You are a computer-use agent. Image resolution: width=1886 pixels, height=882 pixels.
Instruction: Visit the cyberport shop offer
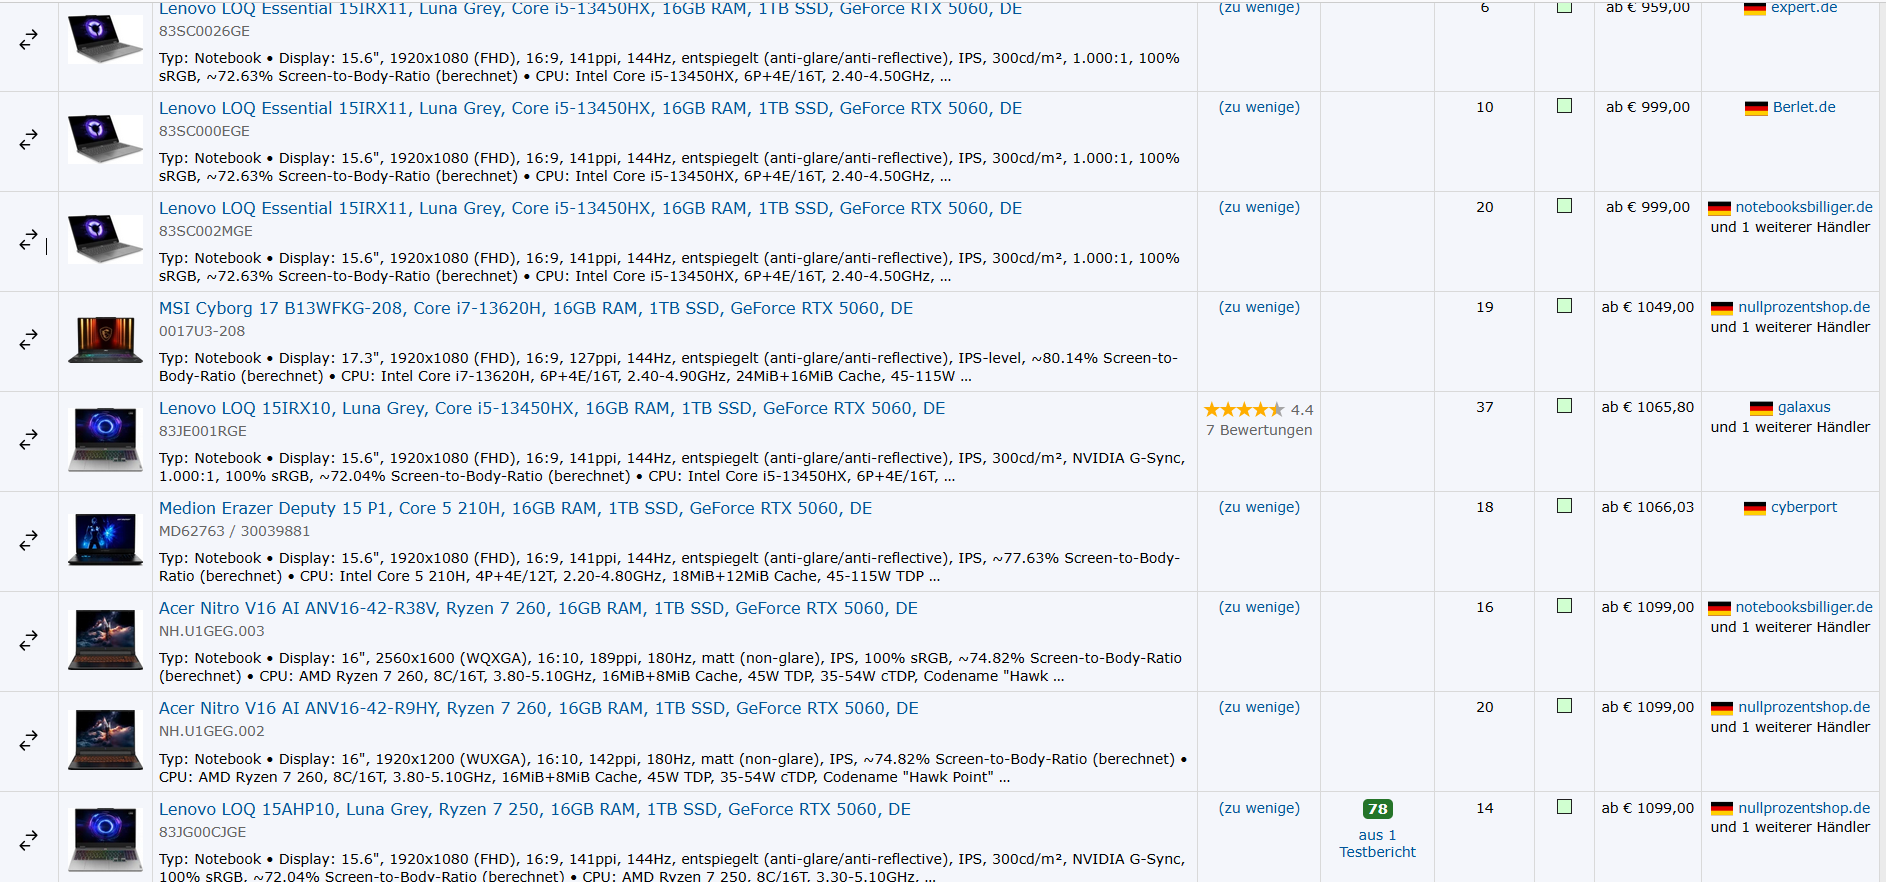[x=1804, y=507]
